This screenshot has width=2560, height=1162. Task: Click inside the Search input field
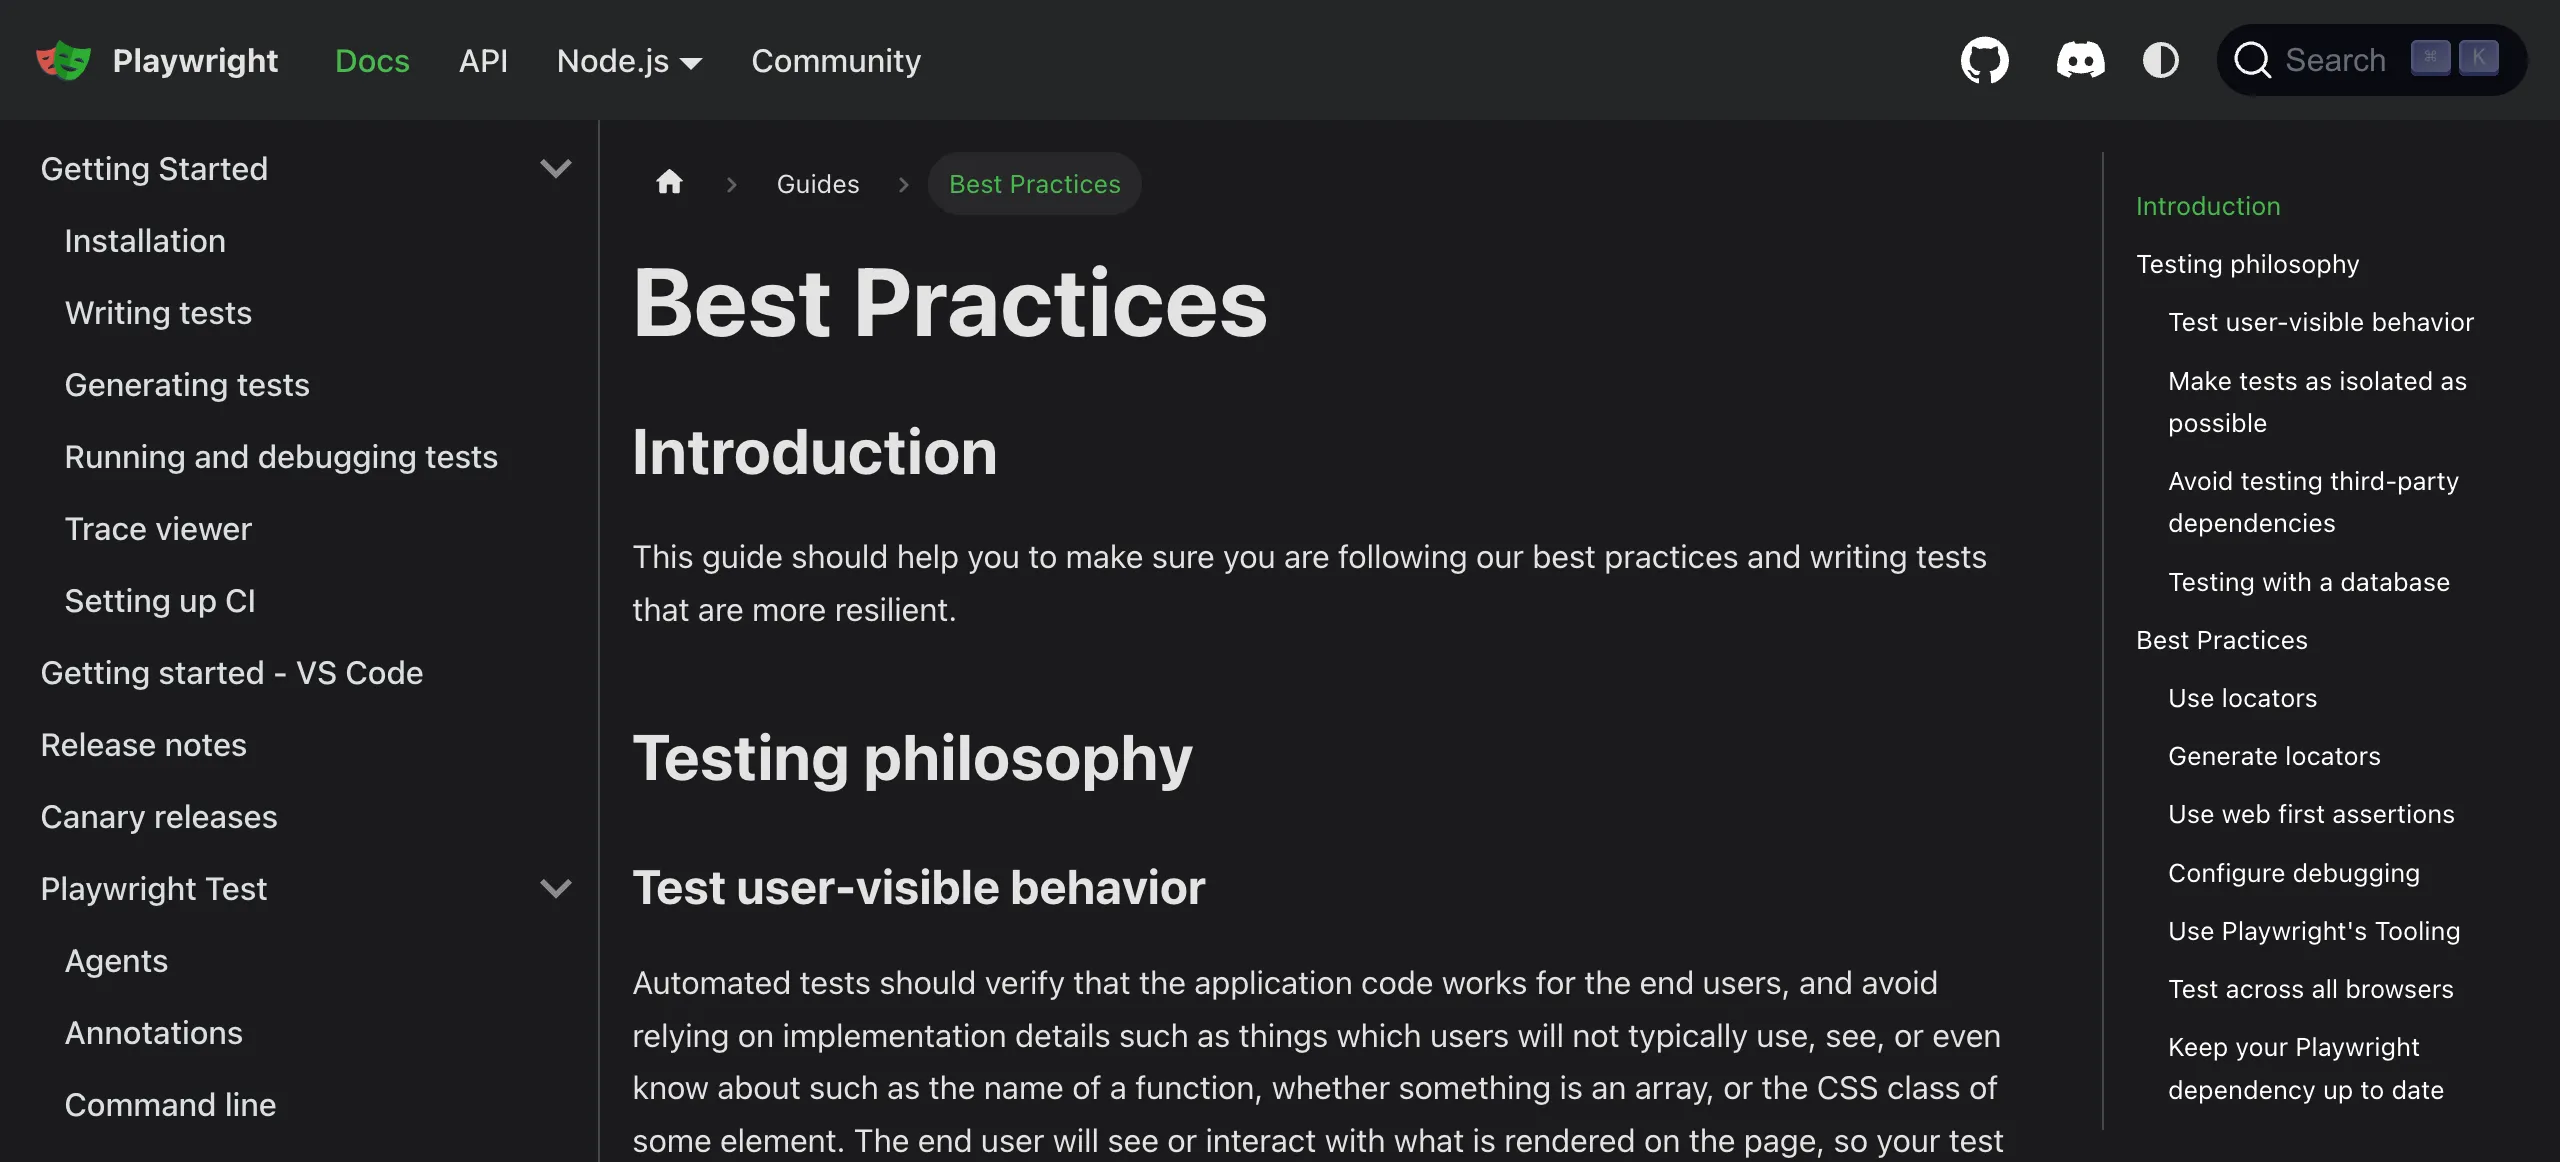2335,60
